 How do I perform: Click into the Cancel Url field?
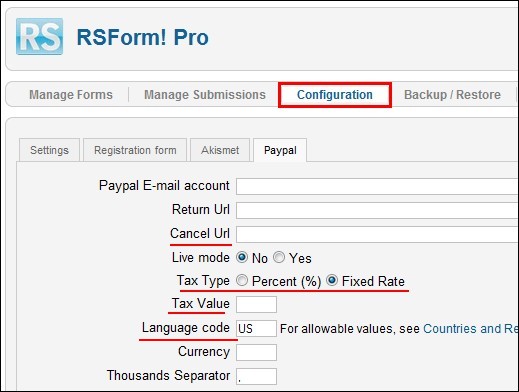pyautogui.click(x=377, y=234)
